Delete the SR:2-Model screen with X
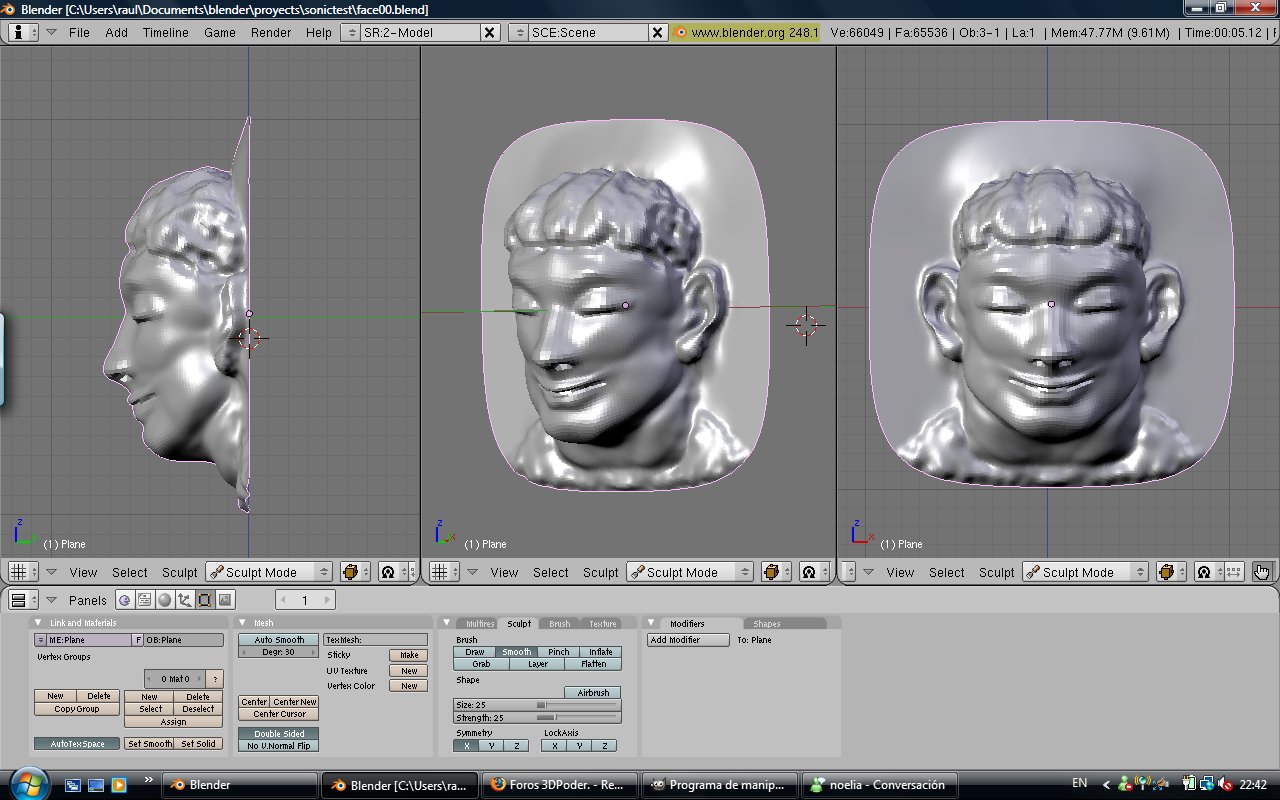Image resolution: width=1280 pixels, height=800 pixels. pos(489,32)
